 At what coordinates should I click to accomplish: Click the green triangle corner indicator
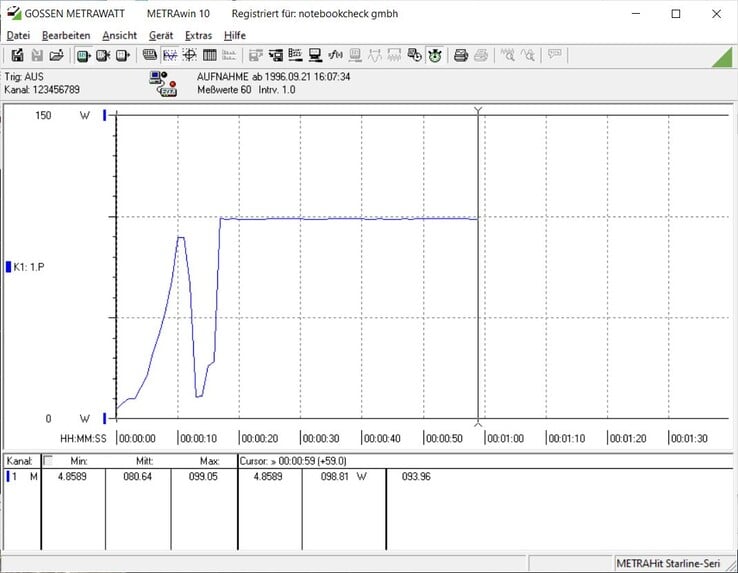(x=723, y=58)
